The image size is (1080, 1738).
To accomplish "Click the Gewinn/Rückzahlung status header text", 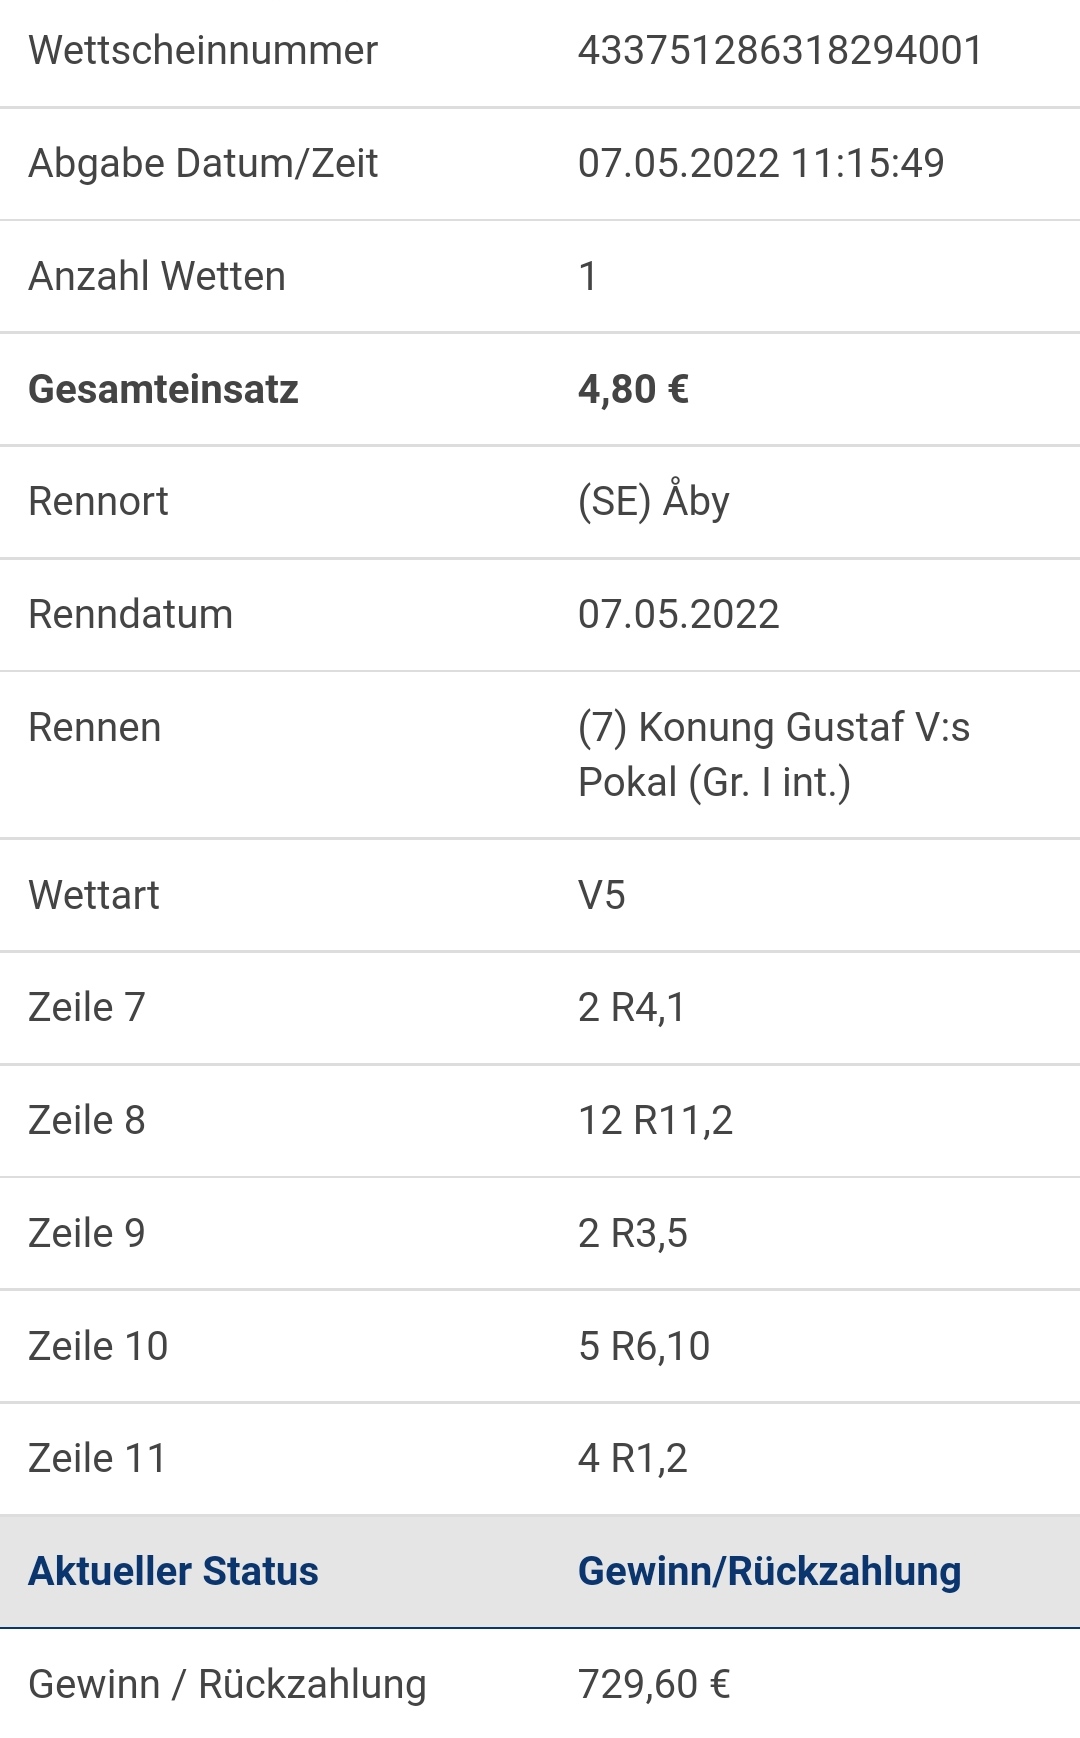I will pyautogui.click(x=770, y=1571).
